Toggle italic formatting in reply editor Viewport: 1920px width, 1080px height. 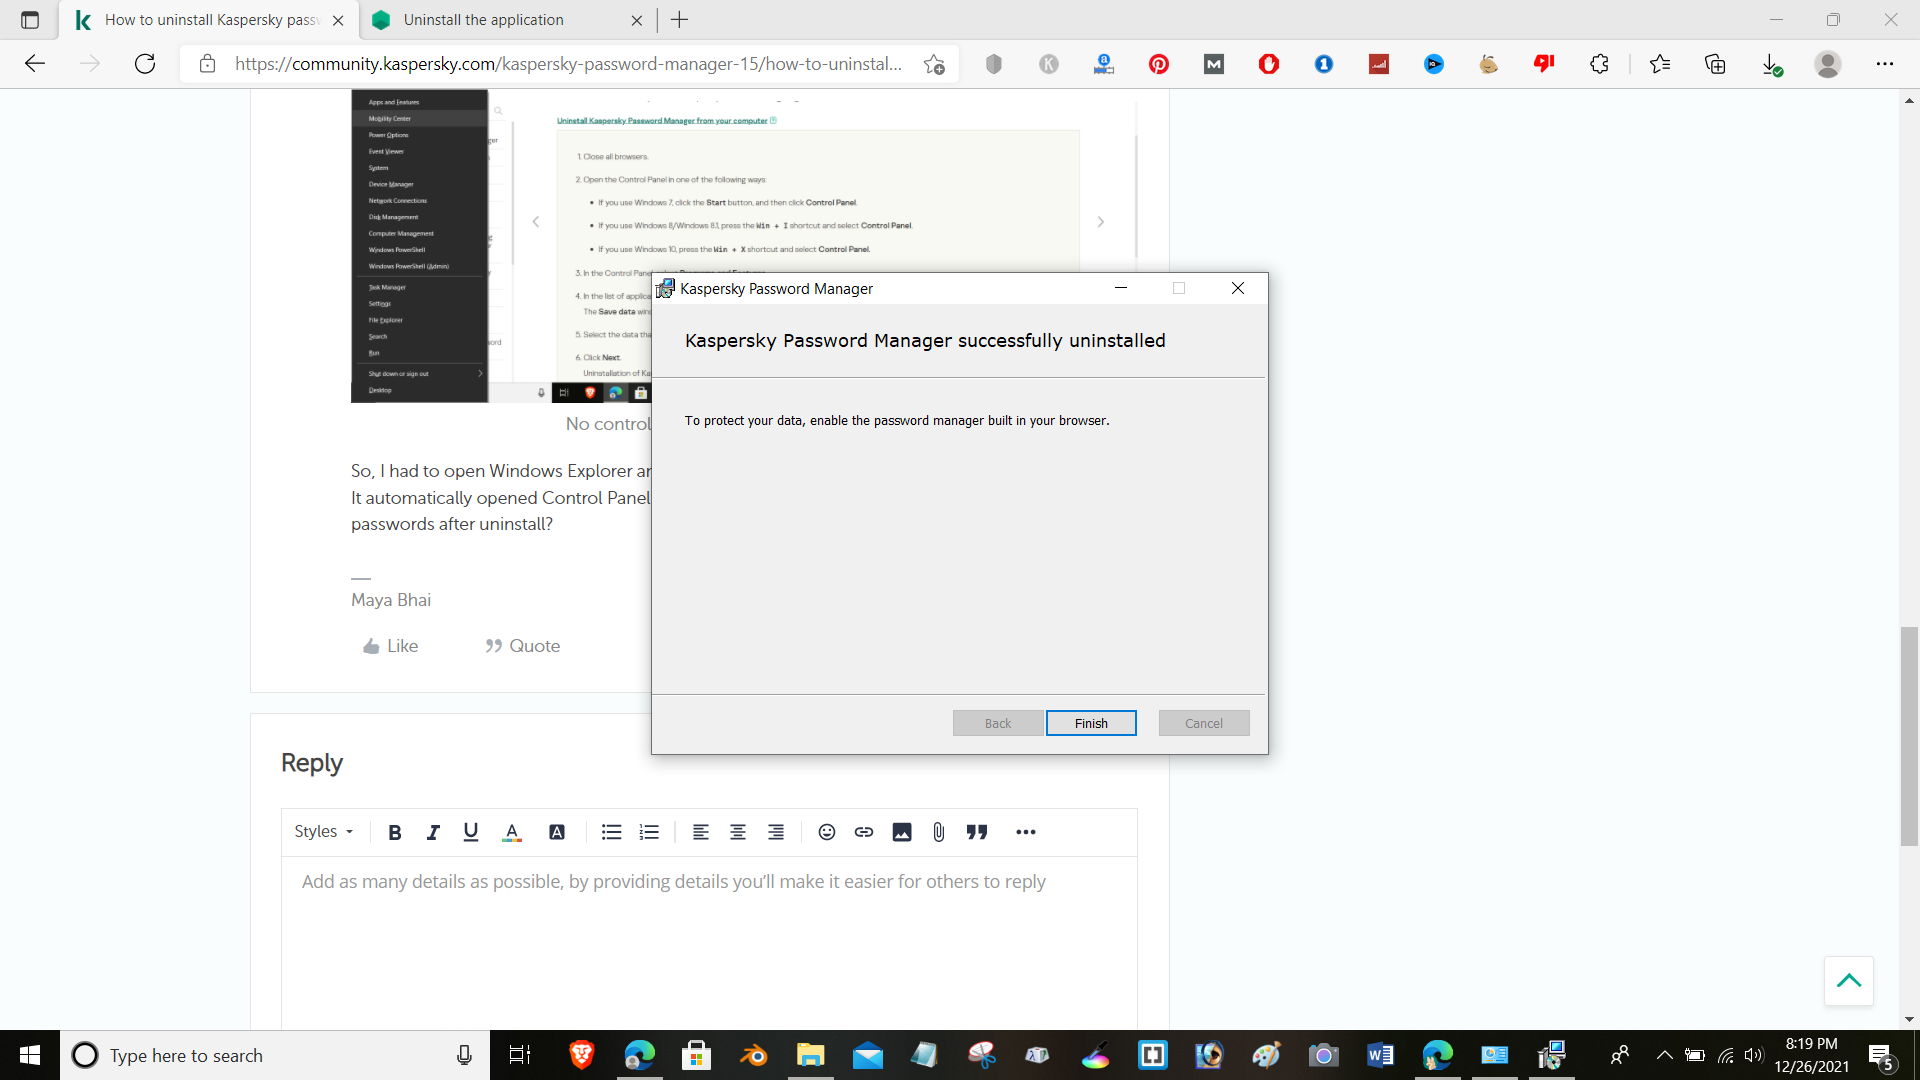click(433, 832)
